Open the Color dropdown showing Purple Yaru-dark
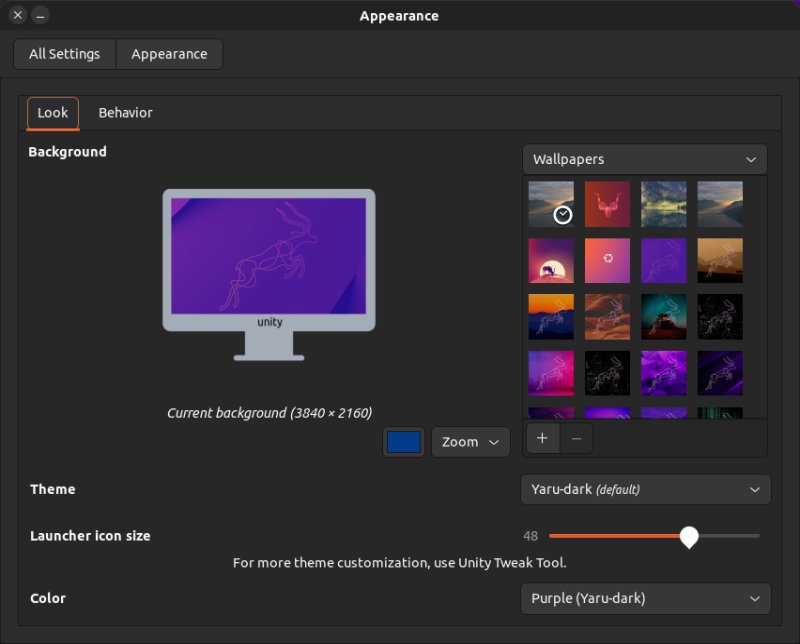 tap(645, 599)
